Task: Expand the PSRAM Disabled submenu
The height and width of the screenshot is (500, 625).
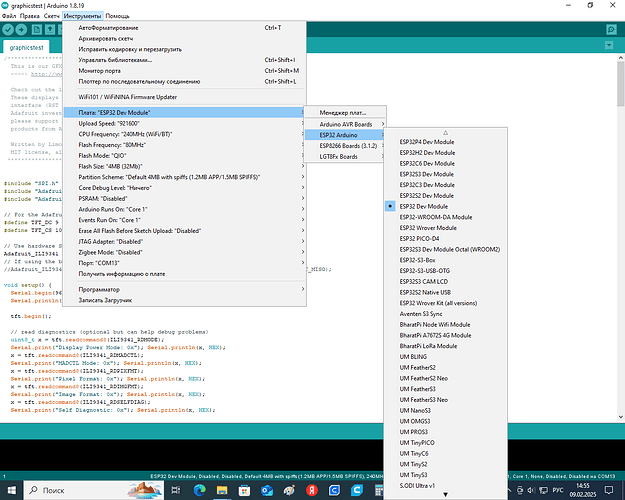Action: [x=185, y=199]
